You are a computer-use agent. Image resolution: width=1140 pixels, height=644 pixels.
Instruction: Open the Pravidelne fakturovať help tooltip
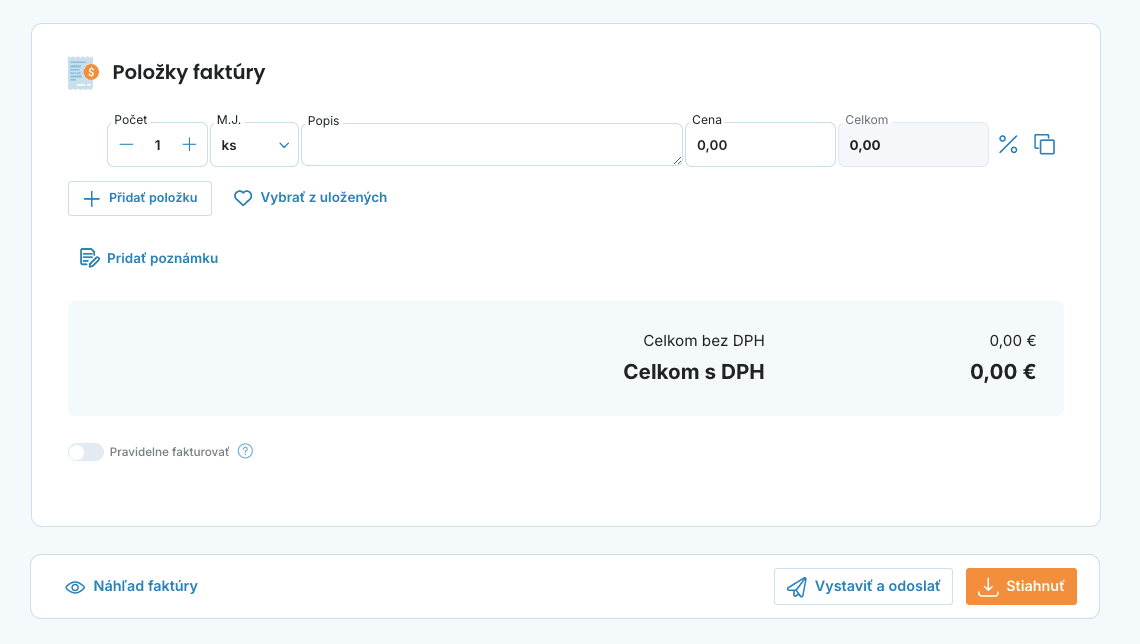point(245,451)
